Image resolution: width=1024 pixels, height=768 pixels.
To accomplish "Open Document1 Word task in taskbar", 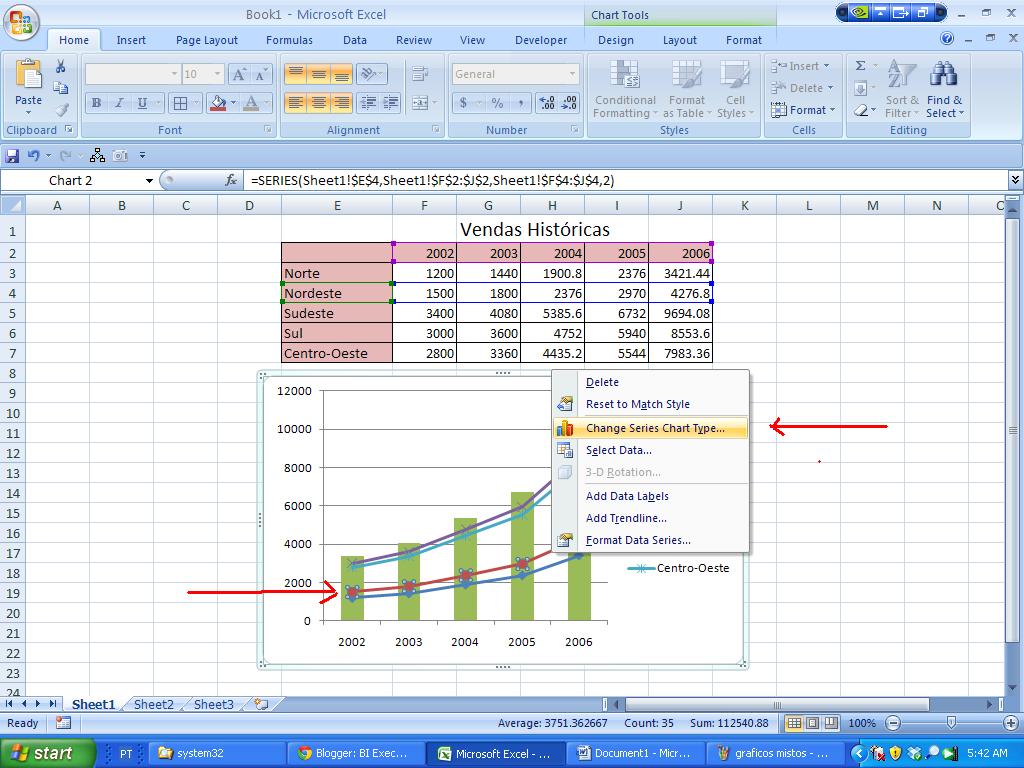I will coord(637,753).
